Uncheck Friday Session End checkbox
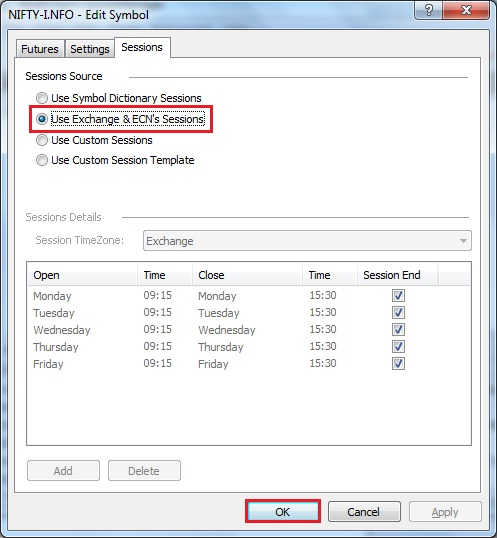The height and width of the screenshot is (538, 497). click(398, 363)
